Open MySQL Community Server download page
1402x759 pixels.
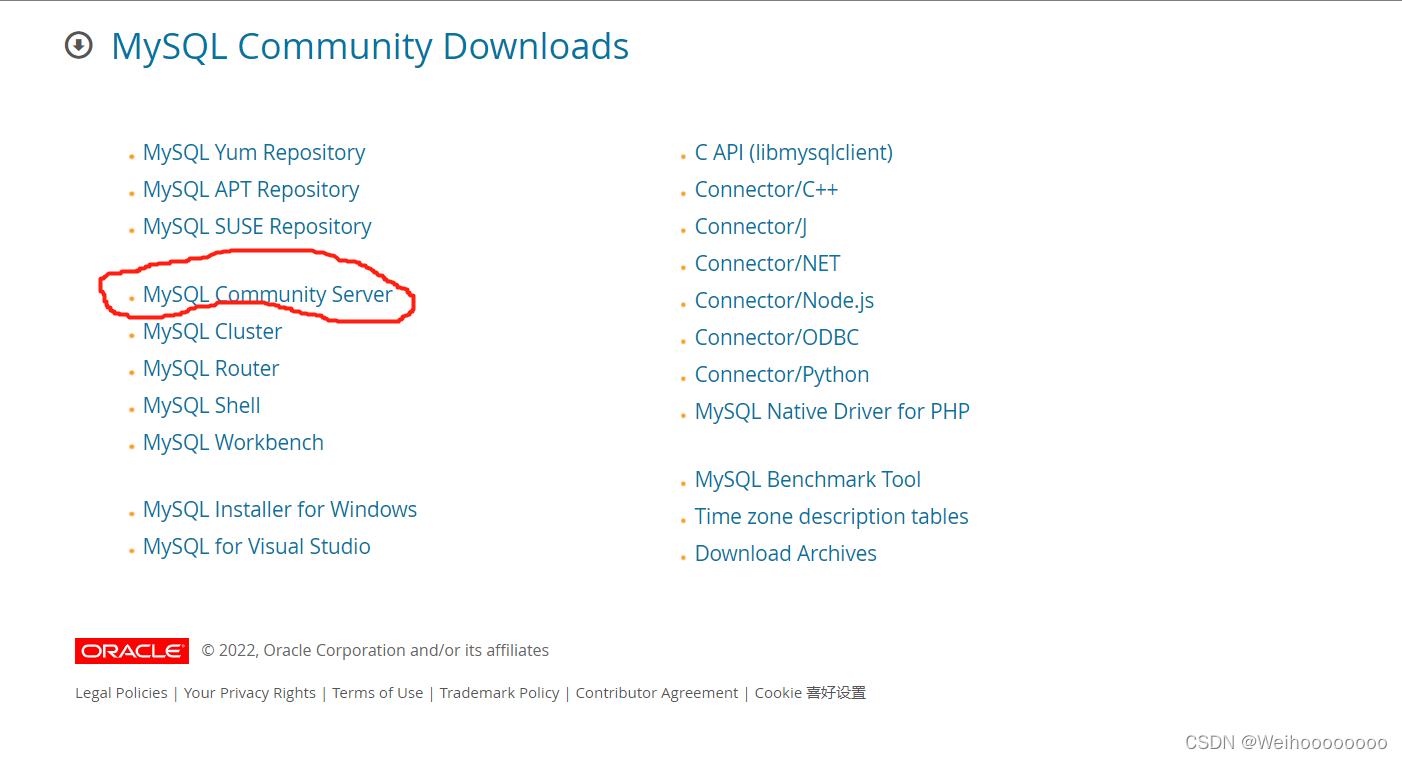pyautogui.click(x=268, y=295)
